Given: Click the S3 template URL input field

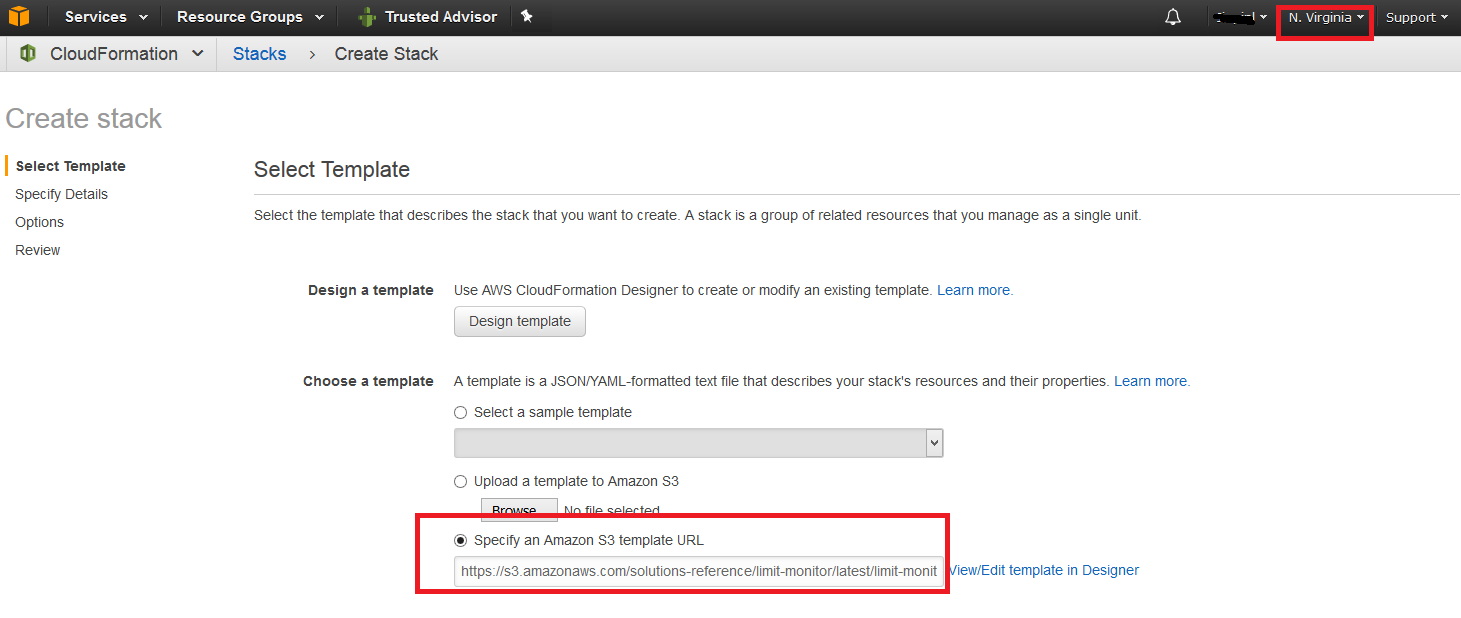Looking at the screenshot, I should pos(698,571).
